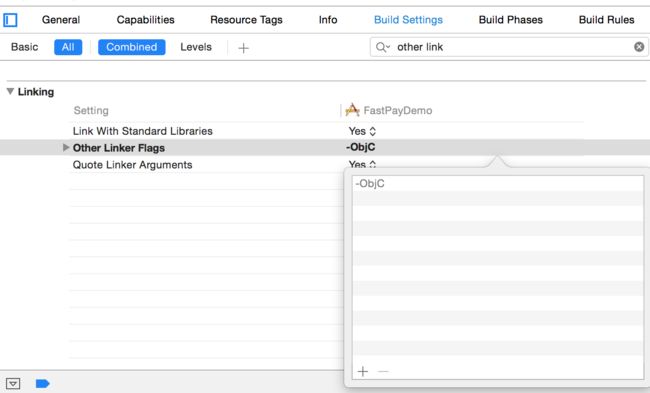This screenshot has height=393, width=650.
Task: Open Link With Standard Libraries Yes dropdown
Action: (362, 131)
